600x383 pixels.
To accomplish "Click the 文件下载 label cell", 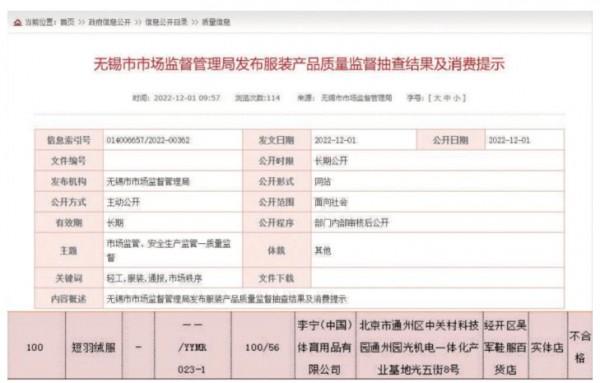I will 276,278.
